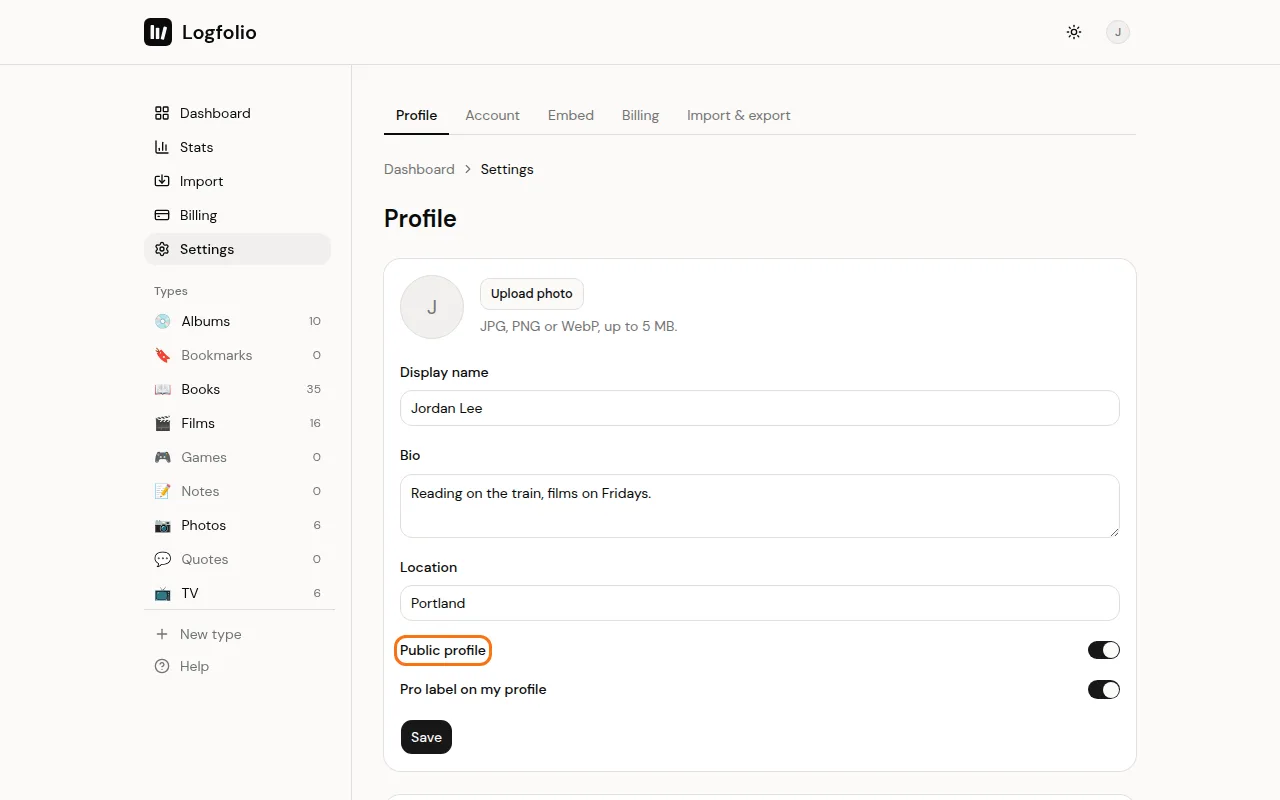Click the JPG, PNG or WebP hint text
Viewport: 1280px width, 800px height.
pyautogui.click(x=579, y=326)
